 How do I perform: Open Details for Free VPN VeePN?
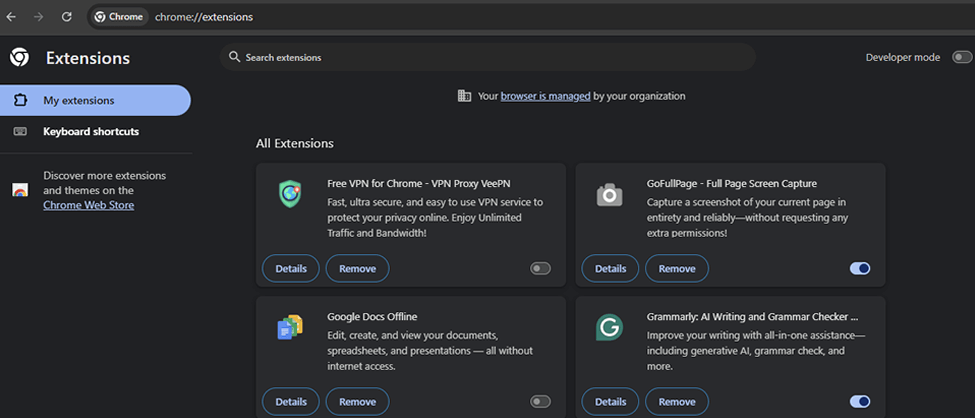click(x=291, y=269)
